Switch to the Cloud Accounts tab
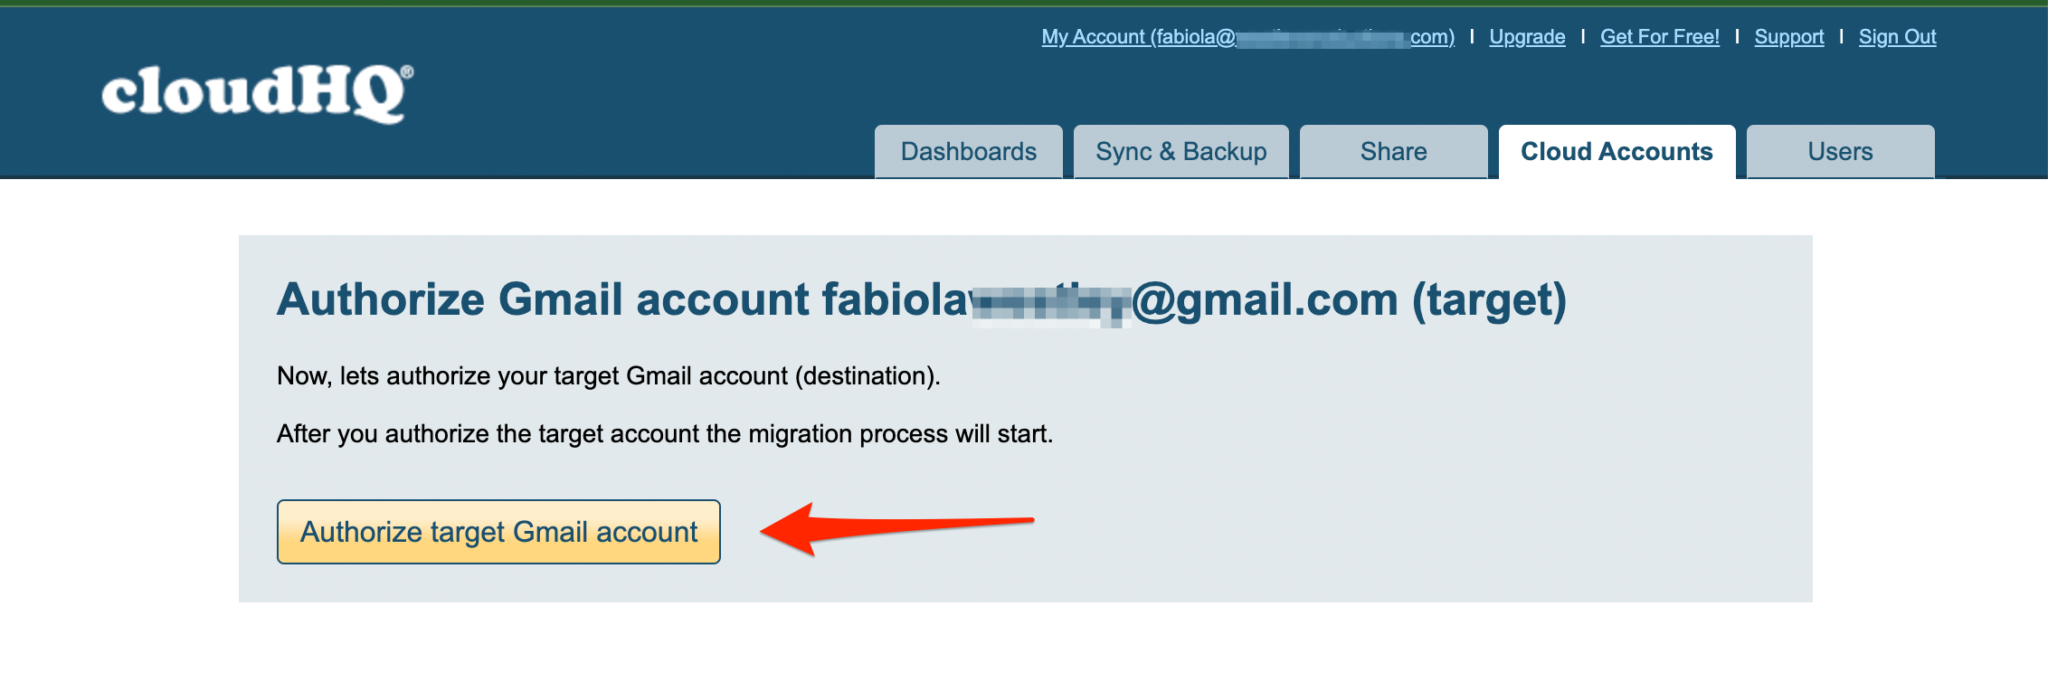The height and width of the screenshot is (682, 2048). pos(1616,151)
